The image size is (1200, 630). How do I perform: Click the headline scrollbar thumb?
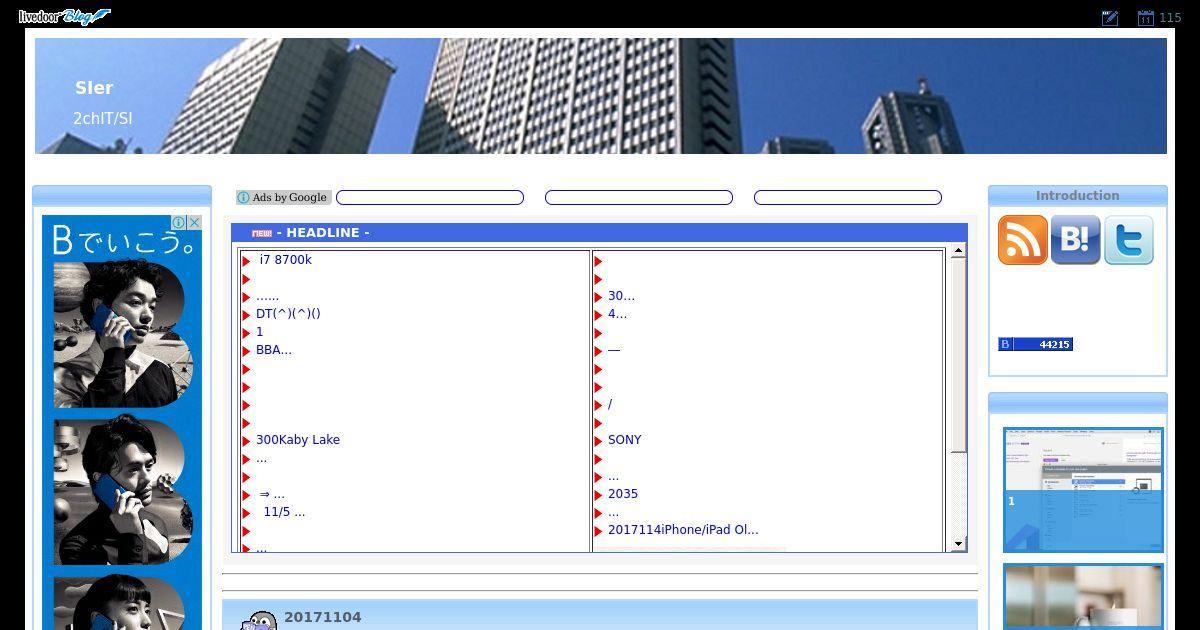tap(958, 355)
